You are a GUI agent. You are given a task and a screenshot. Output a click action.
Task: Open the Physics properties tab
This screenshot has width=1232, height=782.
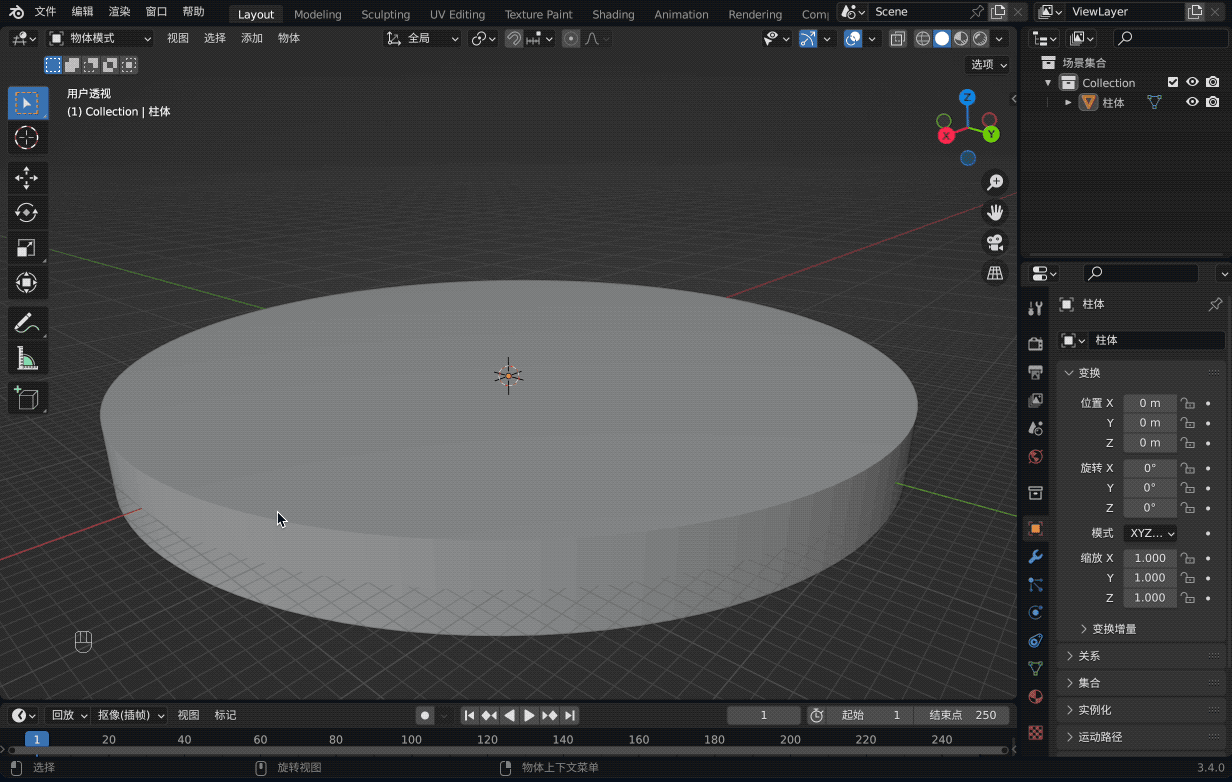(1036, 612)
